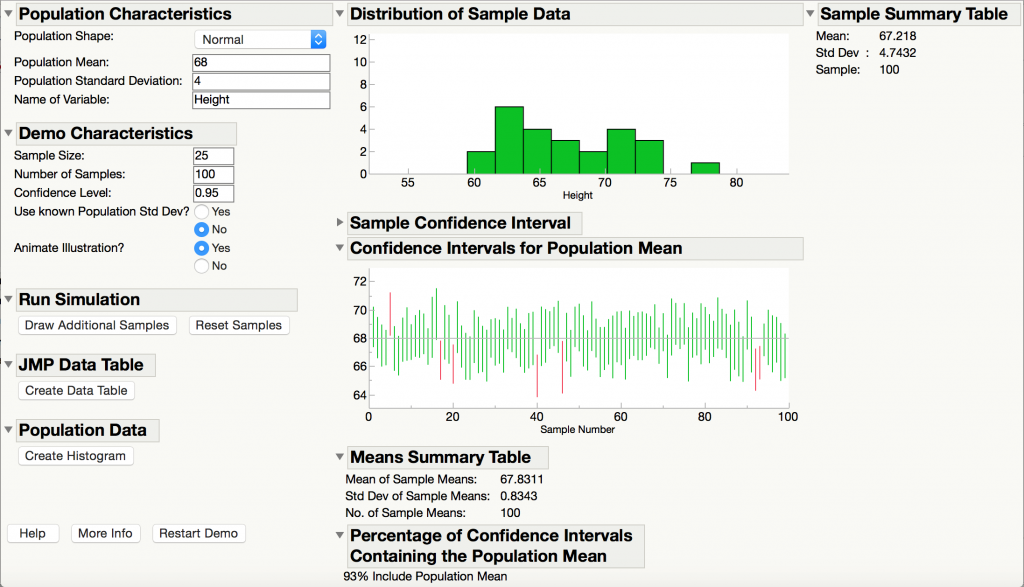Choose No for Animate Illustration

(202, 266)
